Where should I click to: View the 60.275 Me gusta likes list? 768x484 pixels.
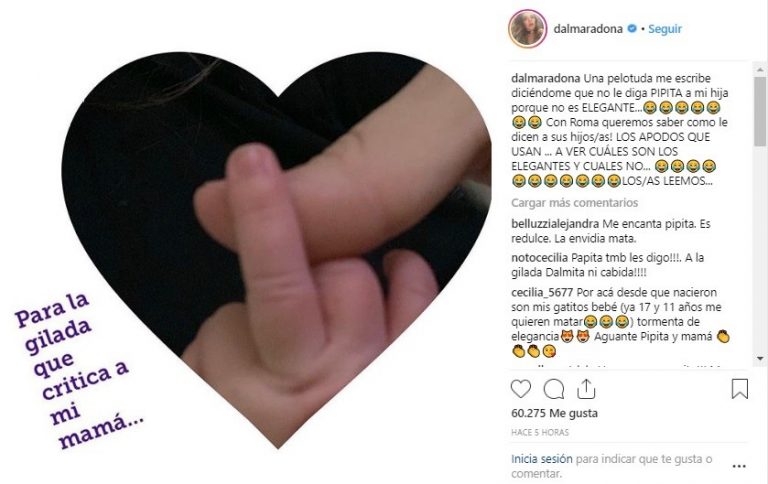554,413
